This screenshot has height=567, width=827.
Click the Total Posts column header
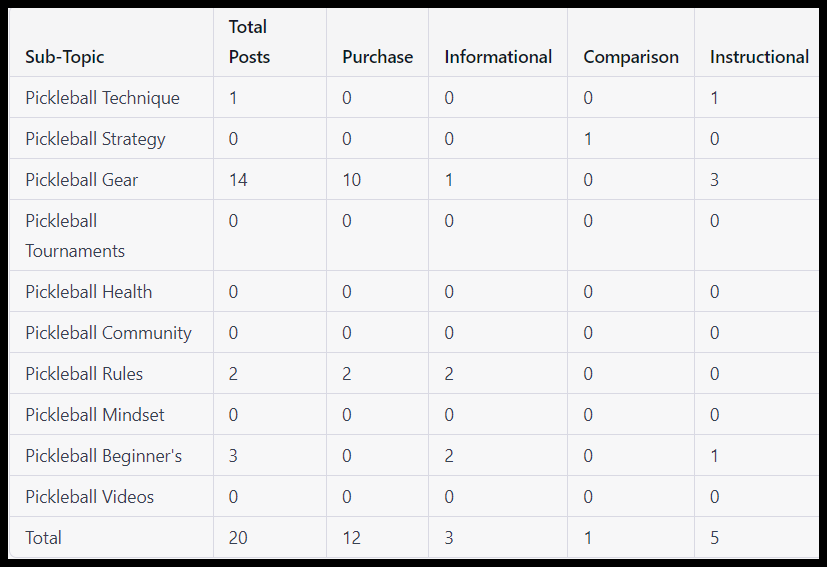(x=249, y=42)
